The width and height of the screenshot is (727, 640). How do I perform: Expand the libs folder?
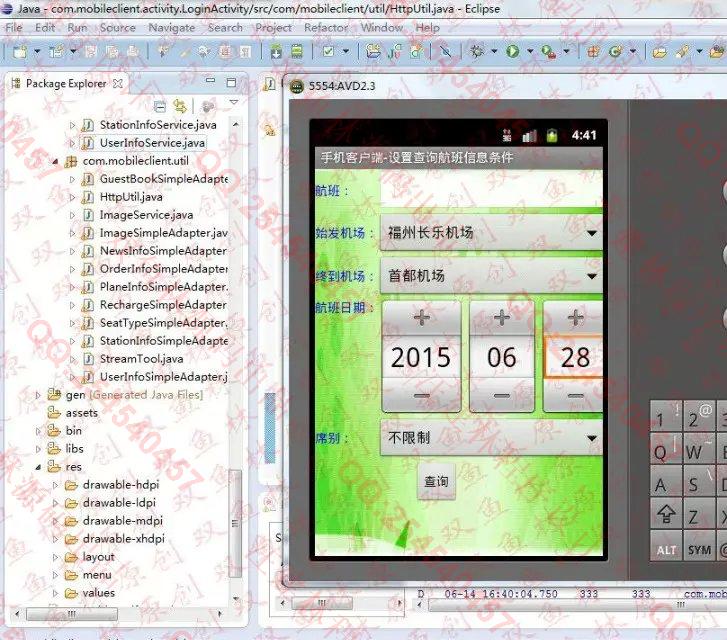tap(38, 449)
